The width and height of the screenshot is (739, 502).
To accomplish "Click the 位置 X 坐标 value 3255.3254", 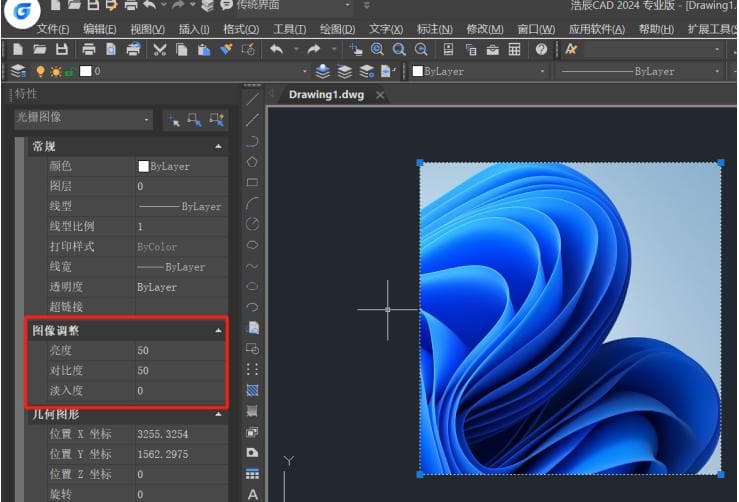I will click(x=181, y=434).
